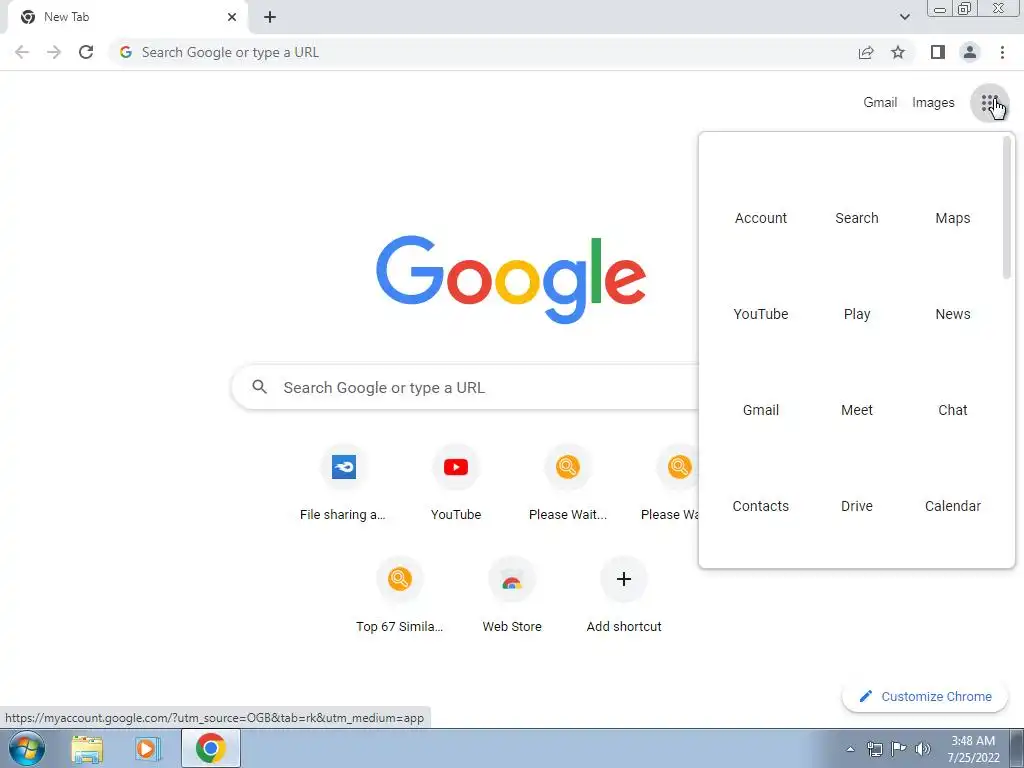
Task: Open the Windows Start button
Action: [x=27, y=748]
